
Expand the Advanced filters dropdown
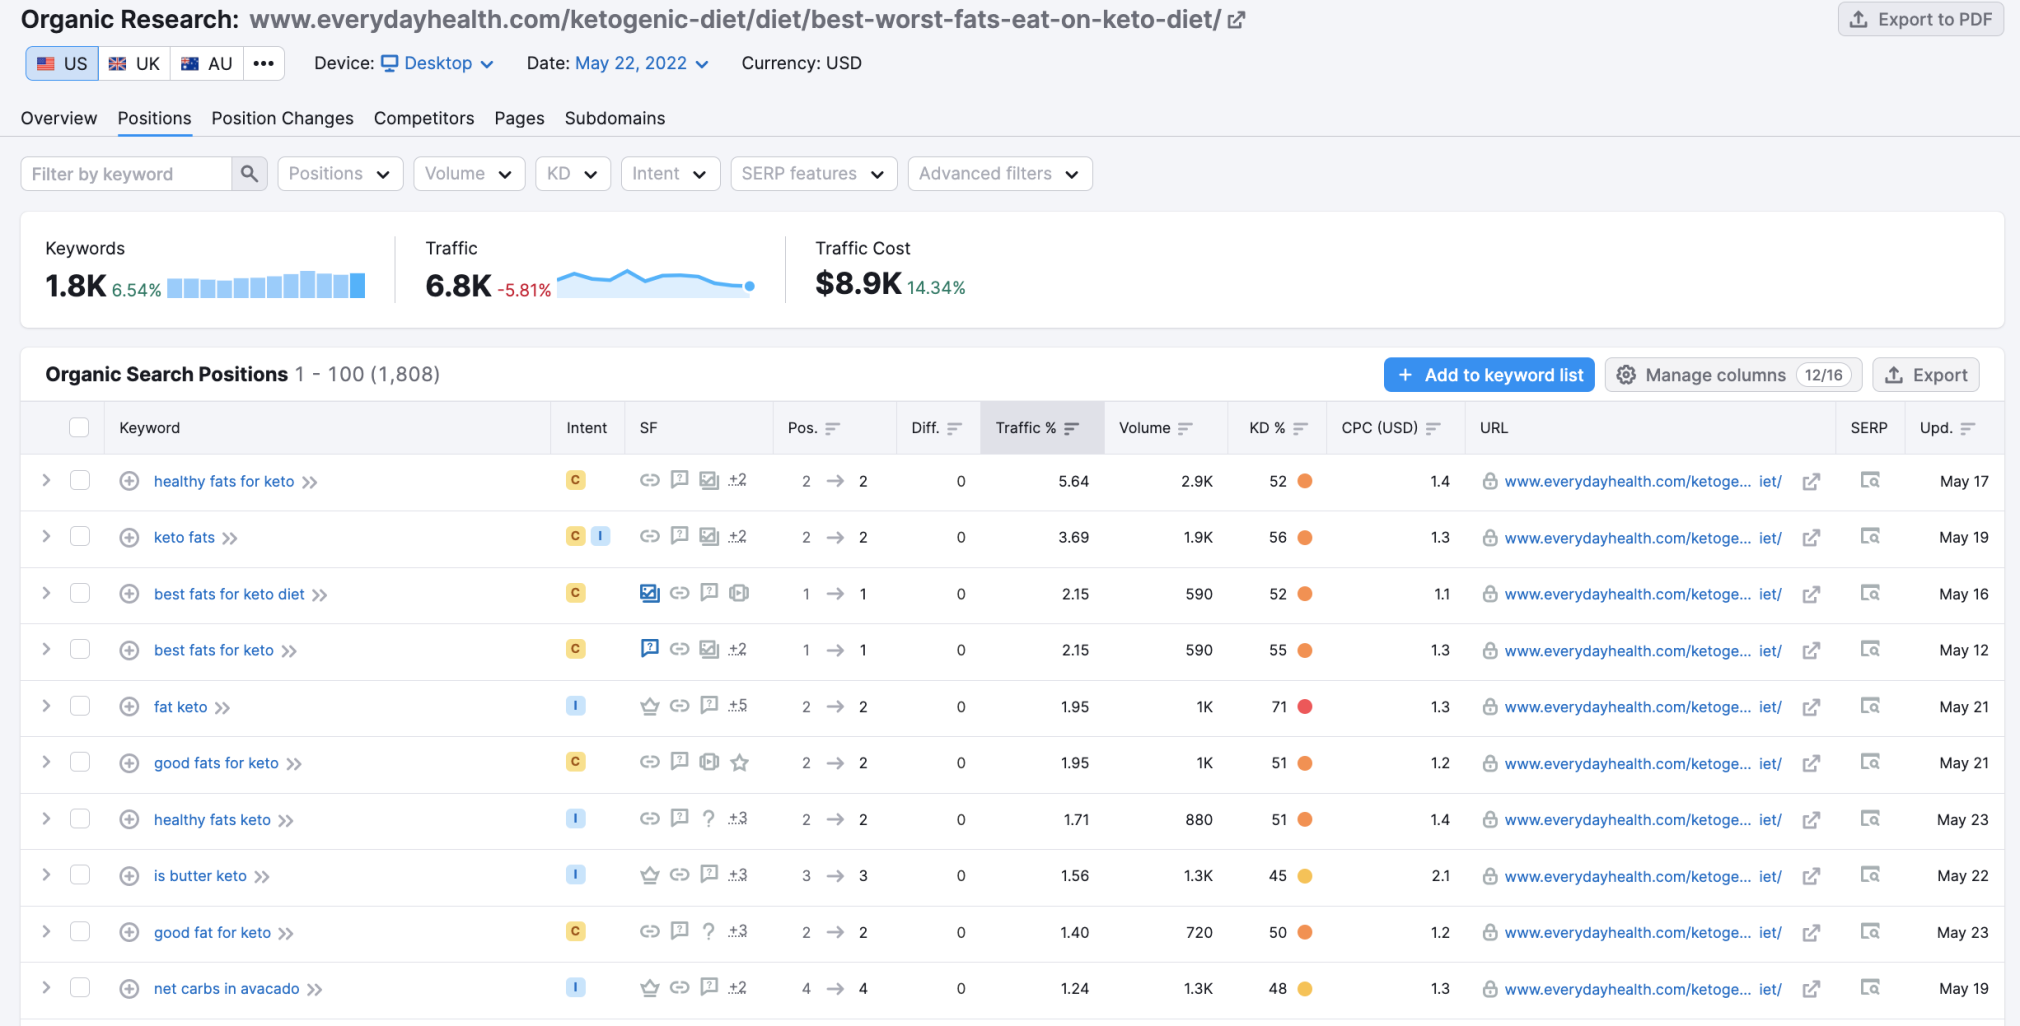[x=999, y=174]
